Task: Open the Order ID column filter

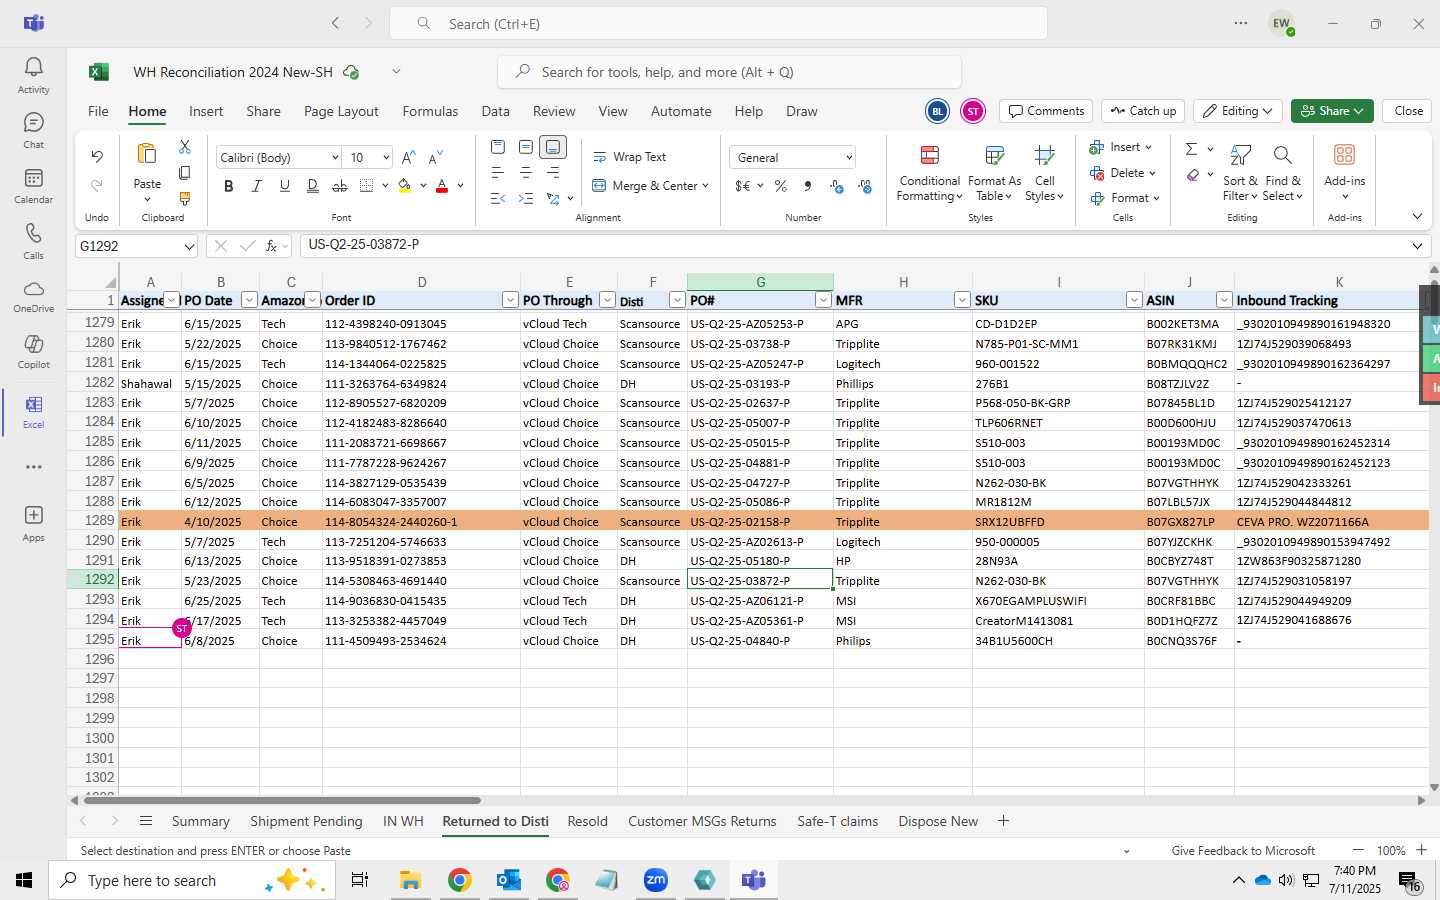Action: point(510,300)
